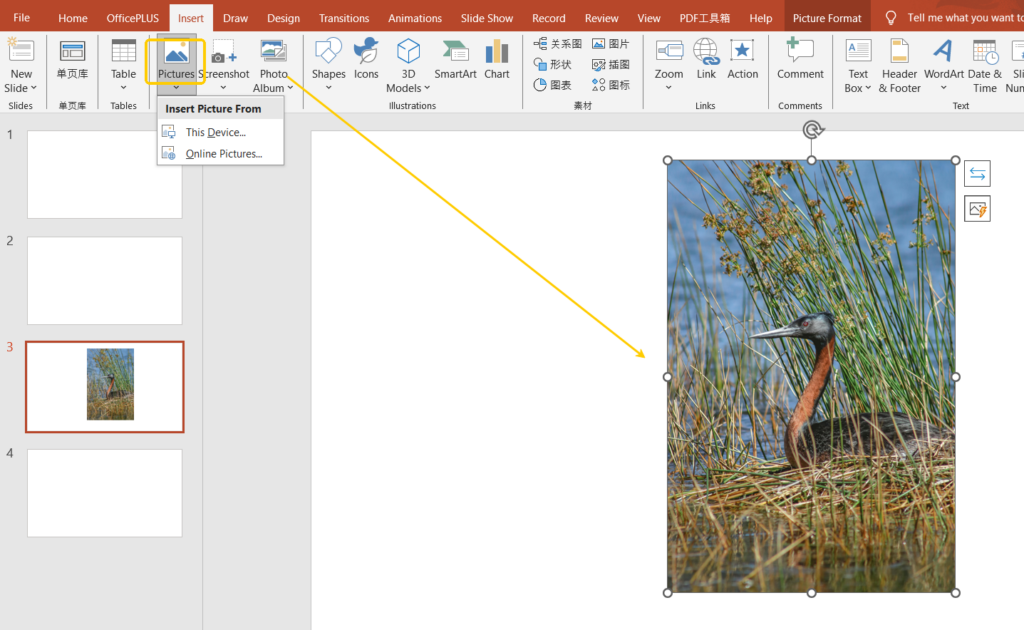The width and height of the screenshot is (1024, 630).
Task: Click the WordArt icon
Action: pyautogui.click(x=943, y=52)
